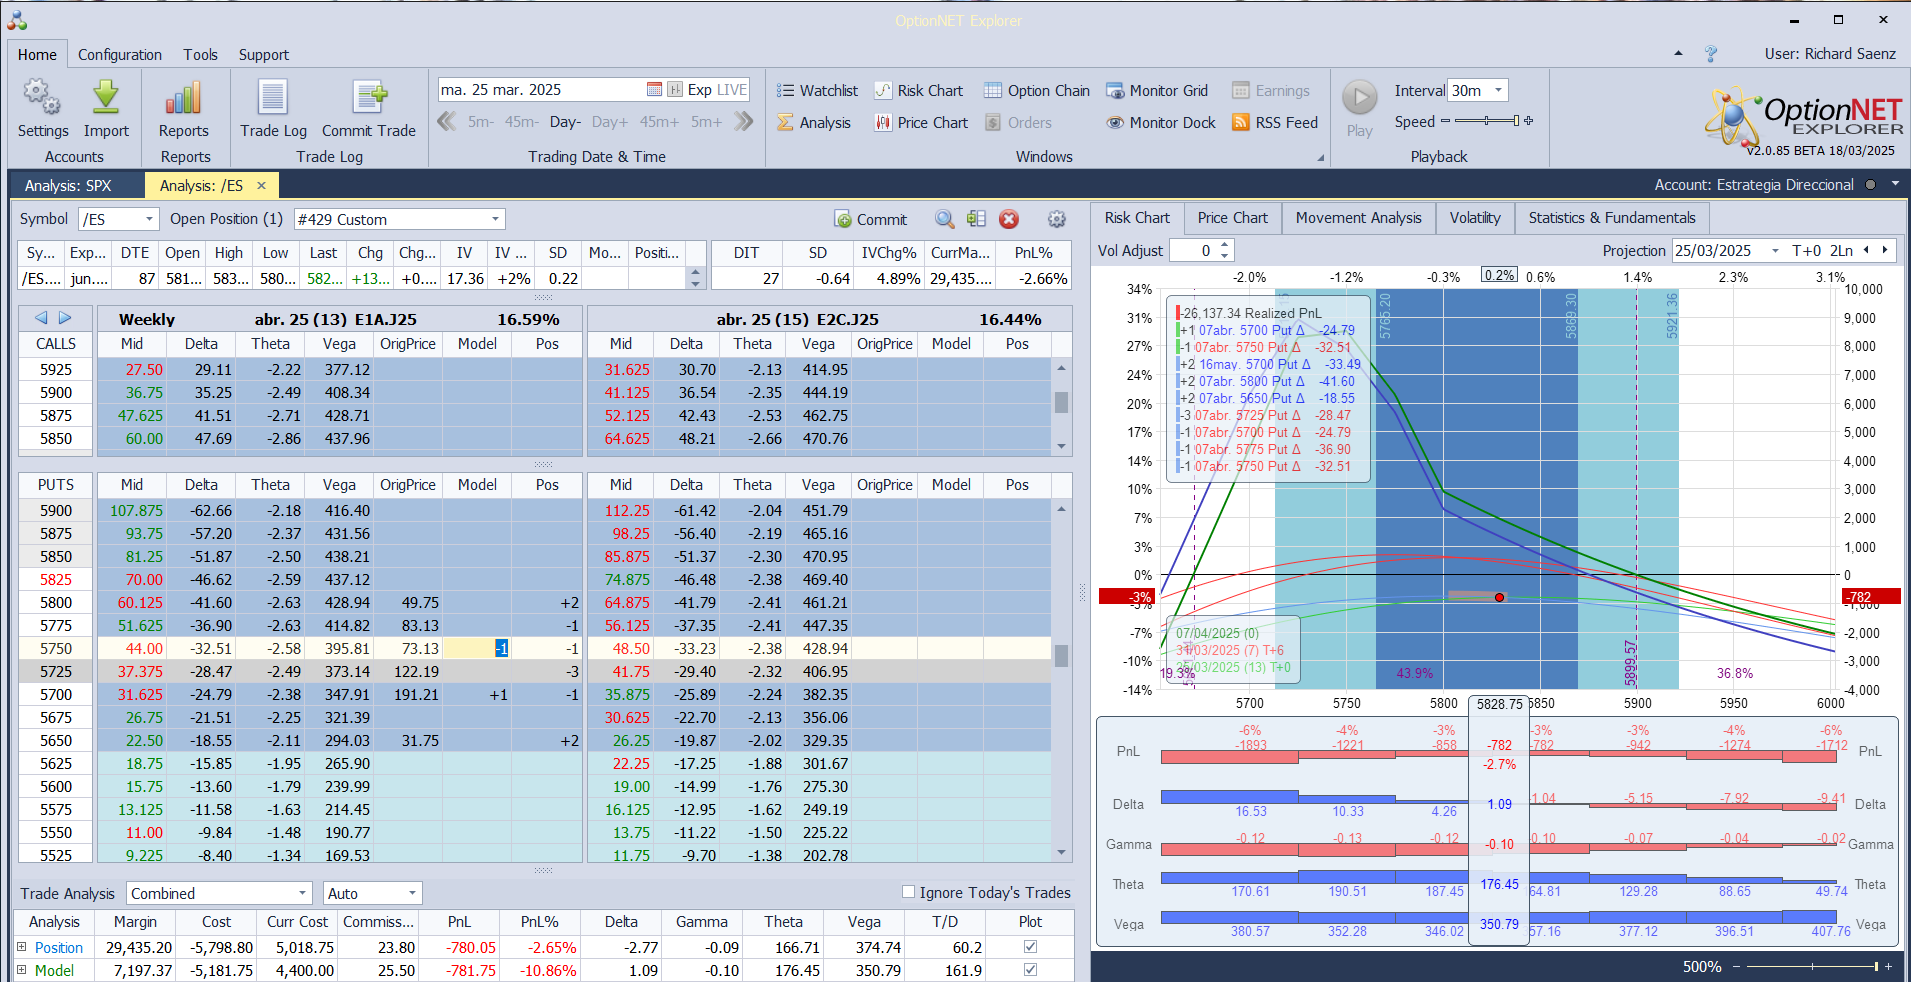Image resolution: width=1911 pixels, height=982 pixels.
Task: Click the add-columns icon beside the magnifier
Action: point(976,219)
